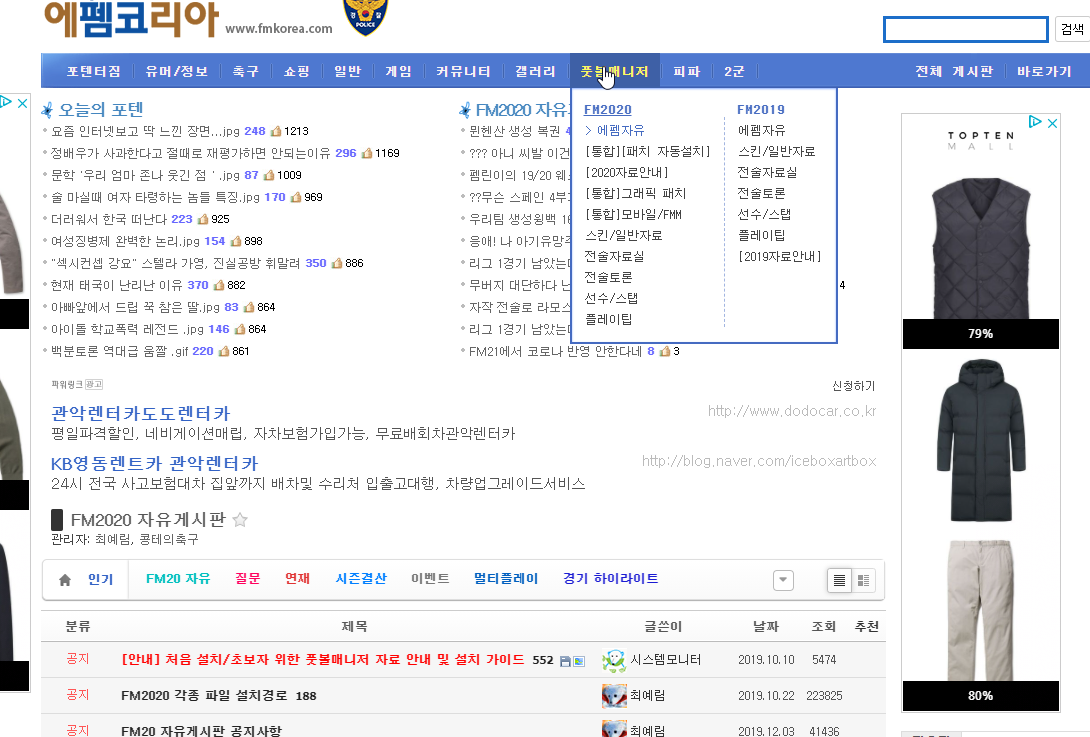Switch to list view layout icon
This screenshot has width=1090, height=737.
coord(839,581)
